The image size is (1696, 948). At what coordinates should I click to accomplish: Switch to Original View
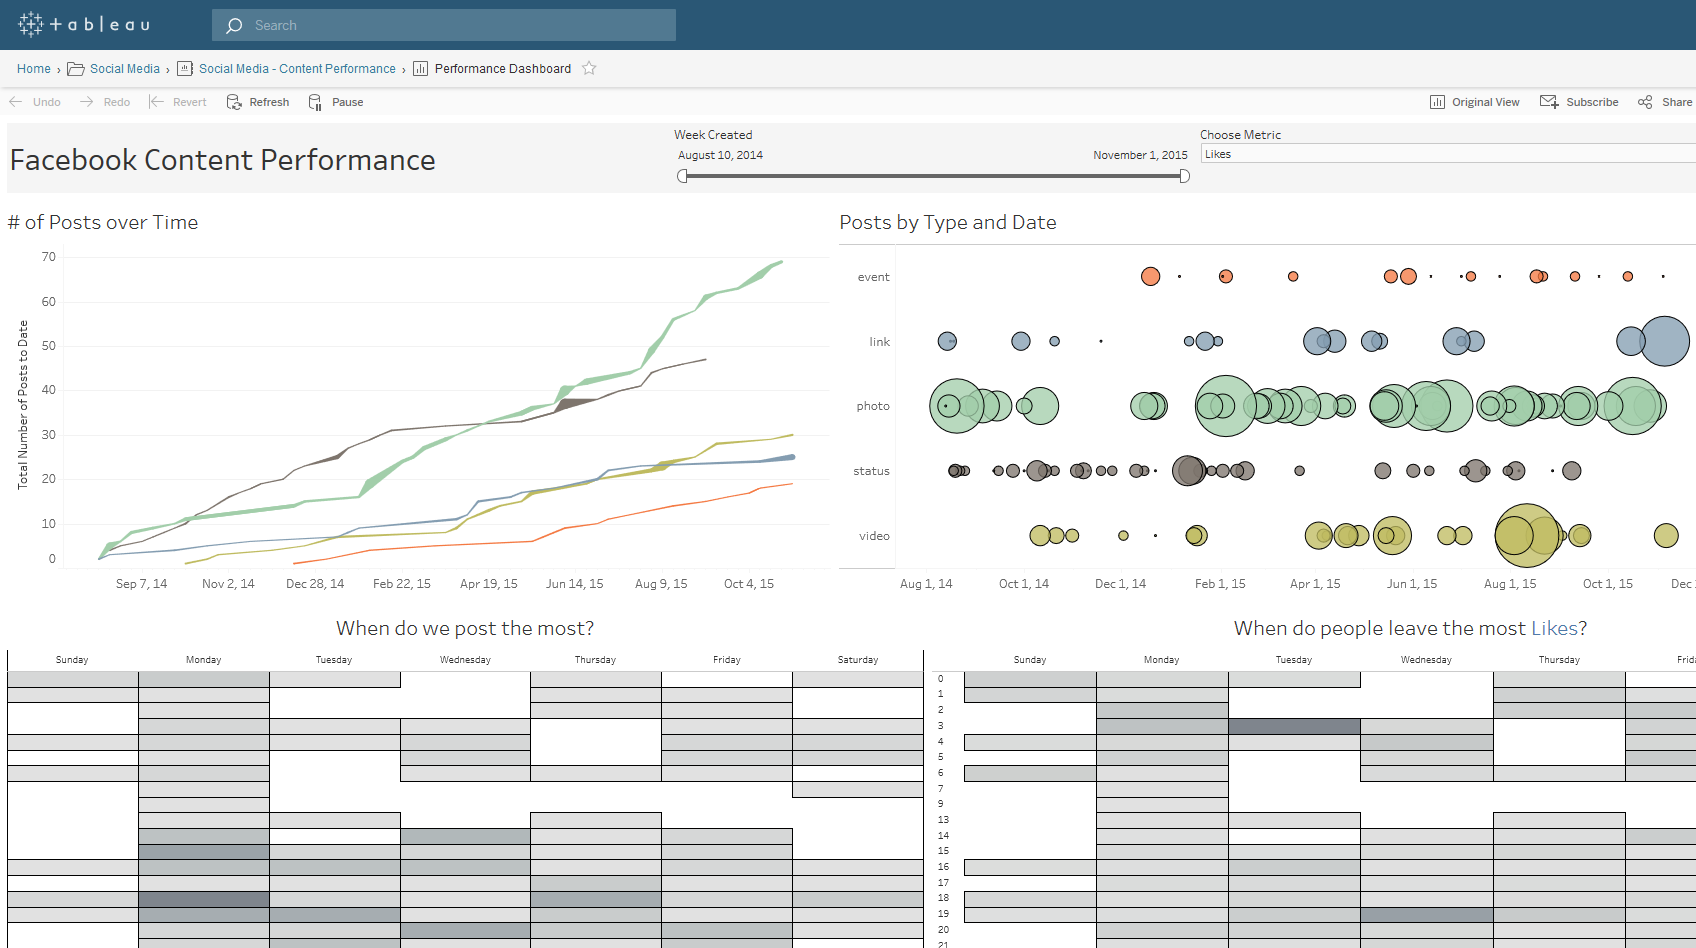pyautogui.click(x=1475, y=102)
